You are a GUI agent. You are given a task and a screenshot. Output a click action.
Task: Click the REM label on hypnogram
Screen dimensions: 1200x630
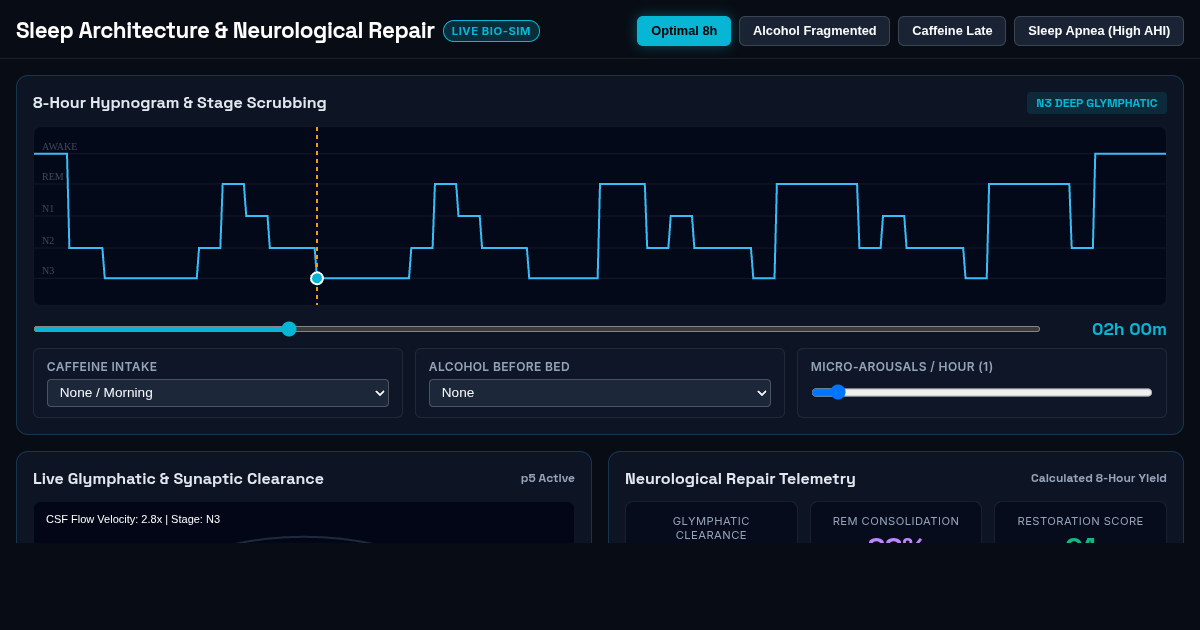(53, 177)
